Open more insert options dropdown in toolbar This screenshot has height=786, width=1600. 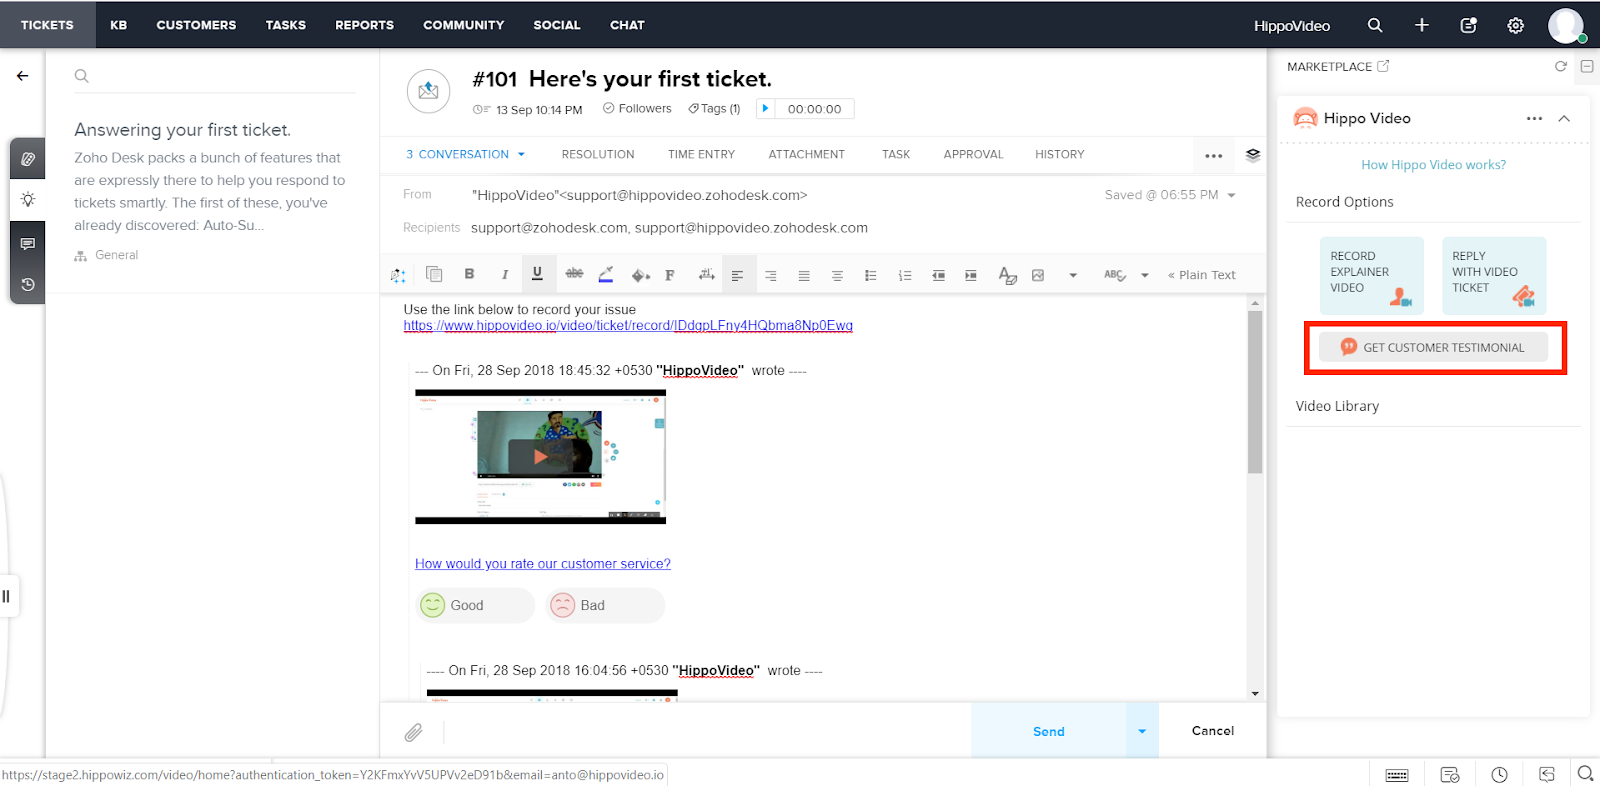click(x=1073, y=275)
